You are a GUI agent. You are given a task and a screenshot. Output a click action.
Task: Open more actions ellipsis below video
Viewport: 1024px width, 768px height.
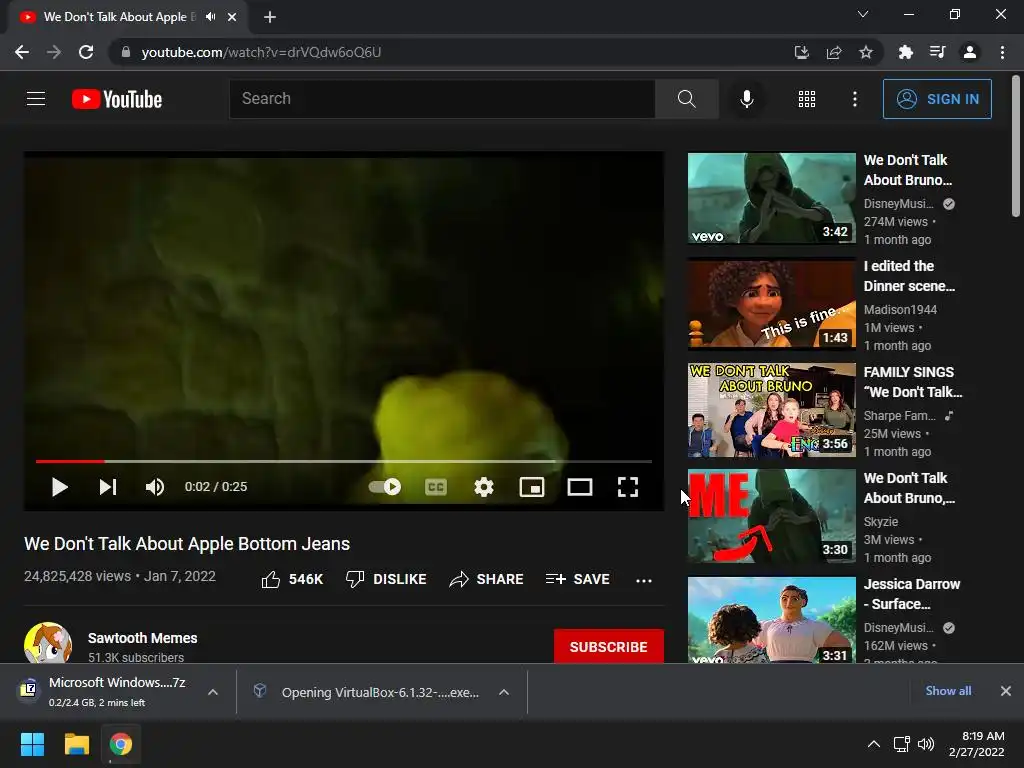[644, 580]
